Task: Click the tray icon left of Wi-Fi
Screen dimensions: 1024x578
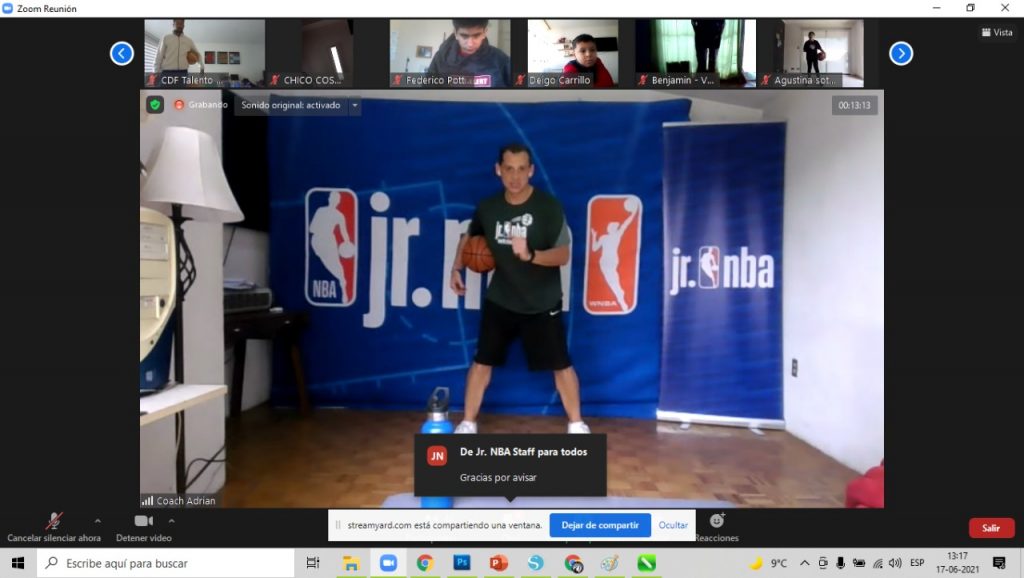Action: tap(859, 563)
